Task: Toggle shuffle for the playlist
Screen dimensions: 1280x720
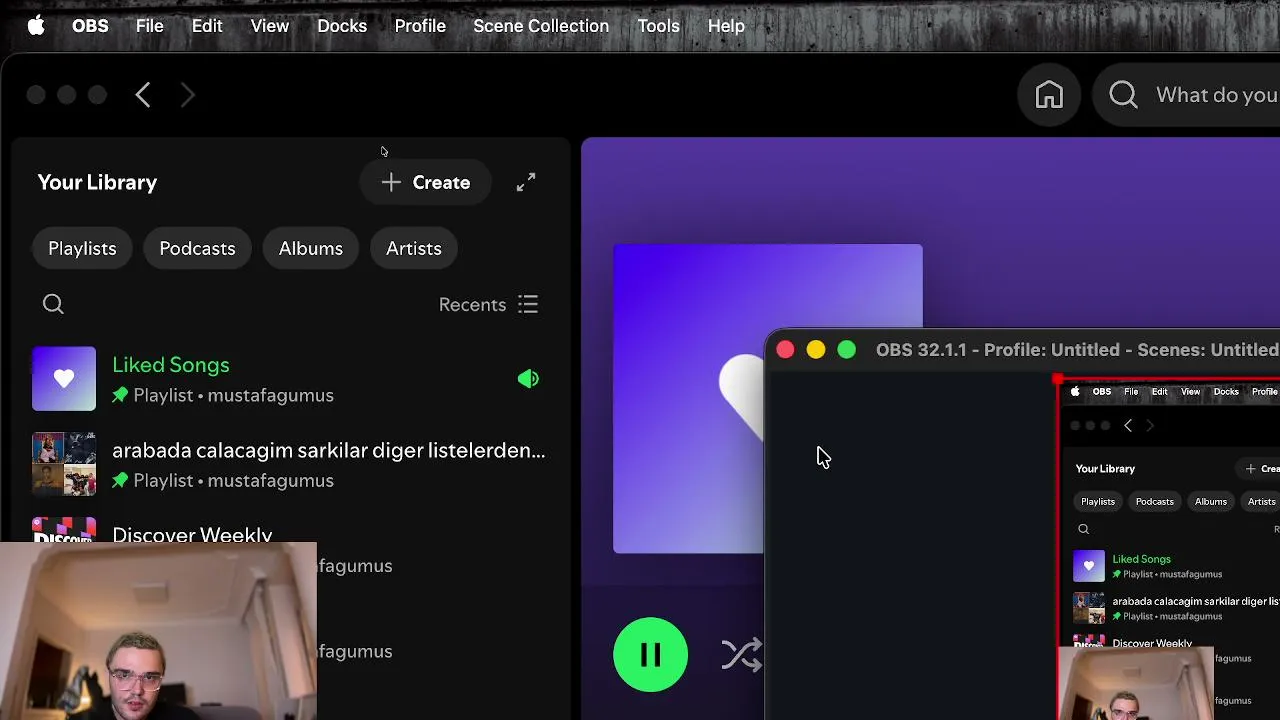Action: (741, 655)
